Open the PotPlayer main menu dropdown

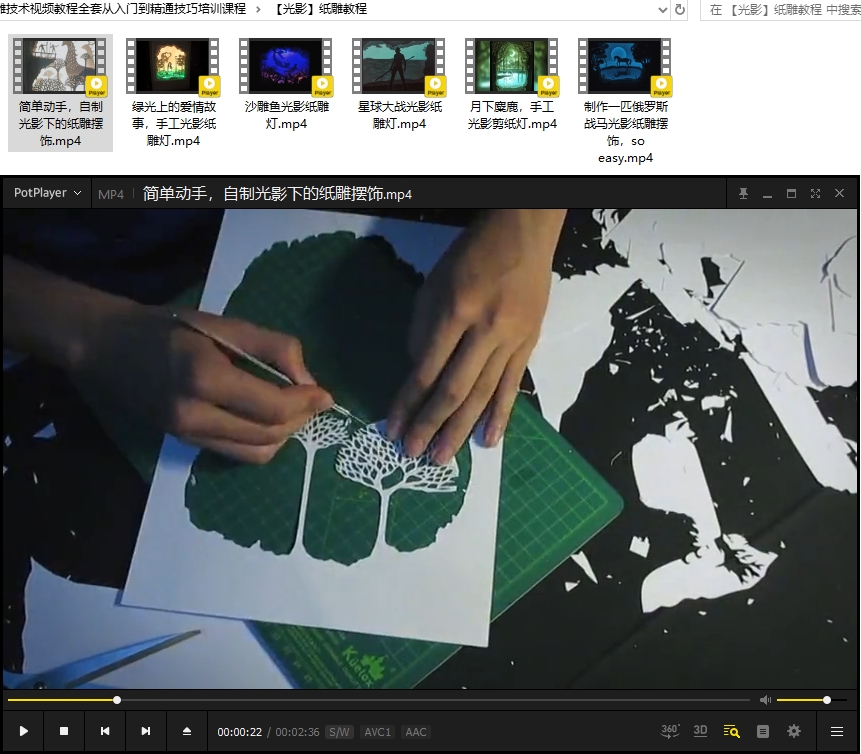pos(47,194)
